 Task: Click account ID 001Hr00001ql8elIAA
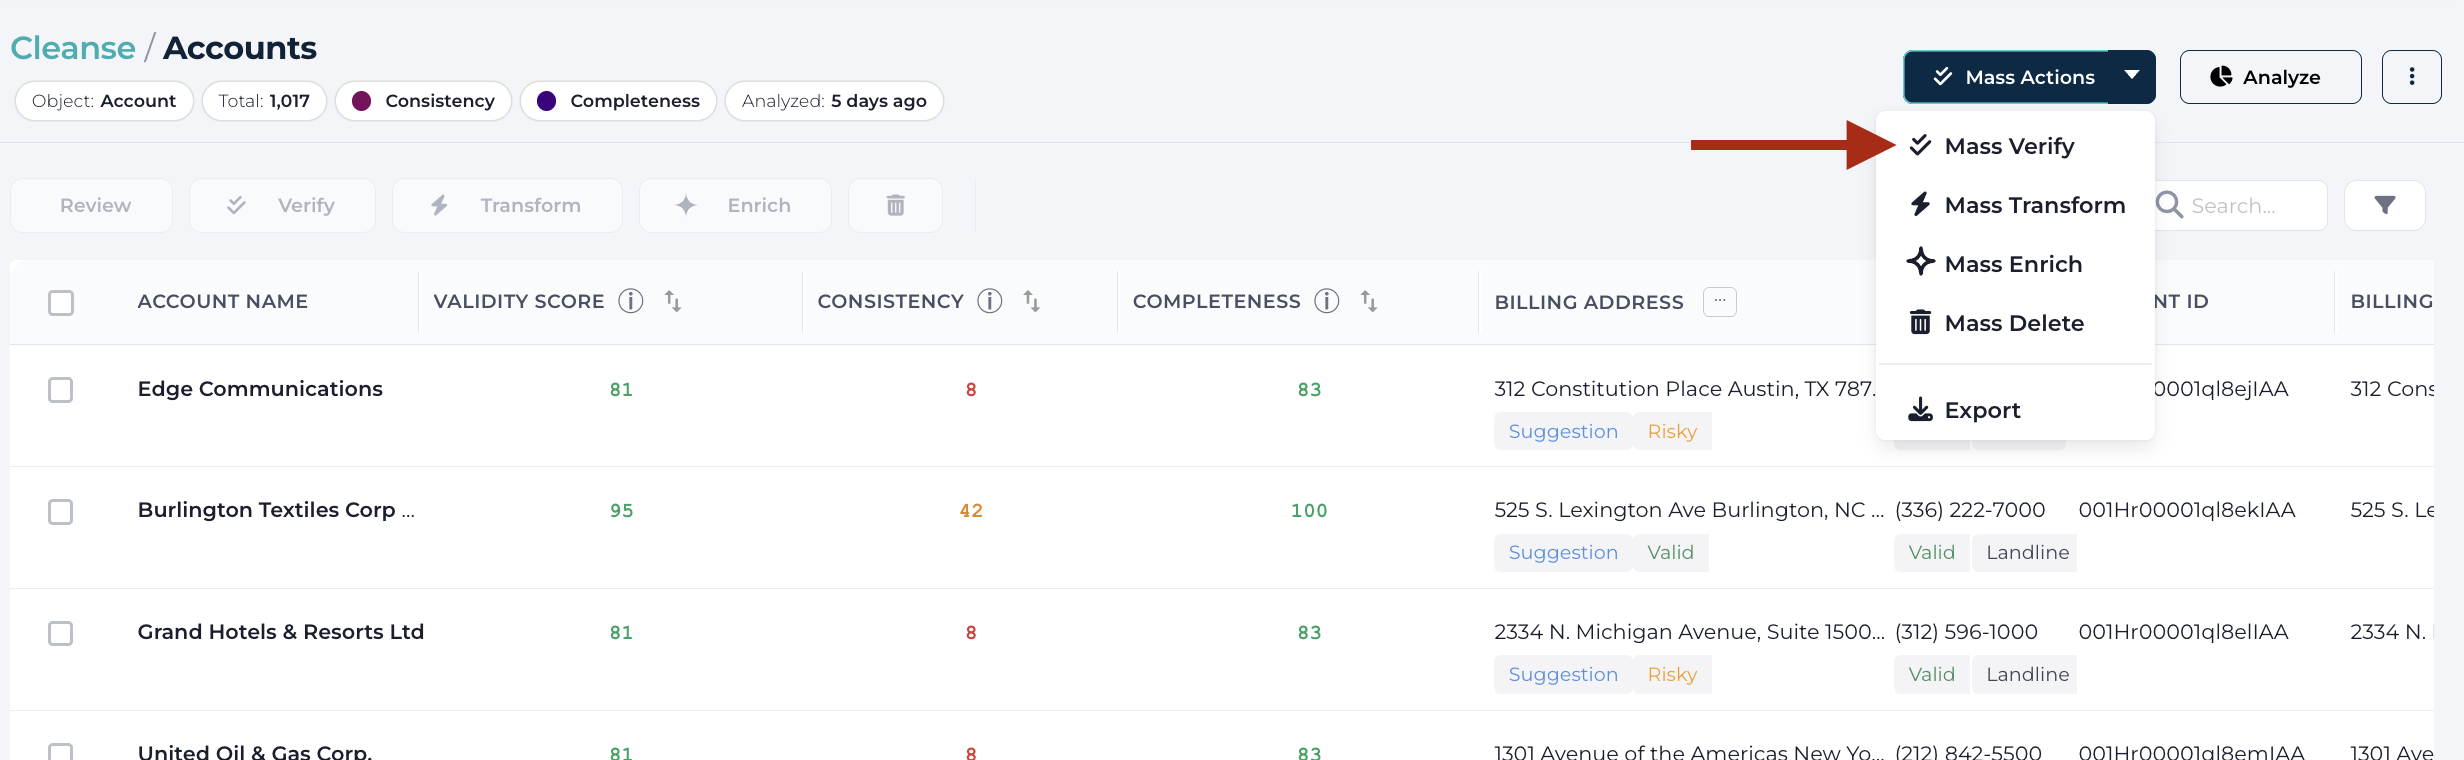coord(2184,632)
